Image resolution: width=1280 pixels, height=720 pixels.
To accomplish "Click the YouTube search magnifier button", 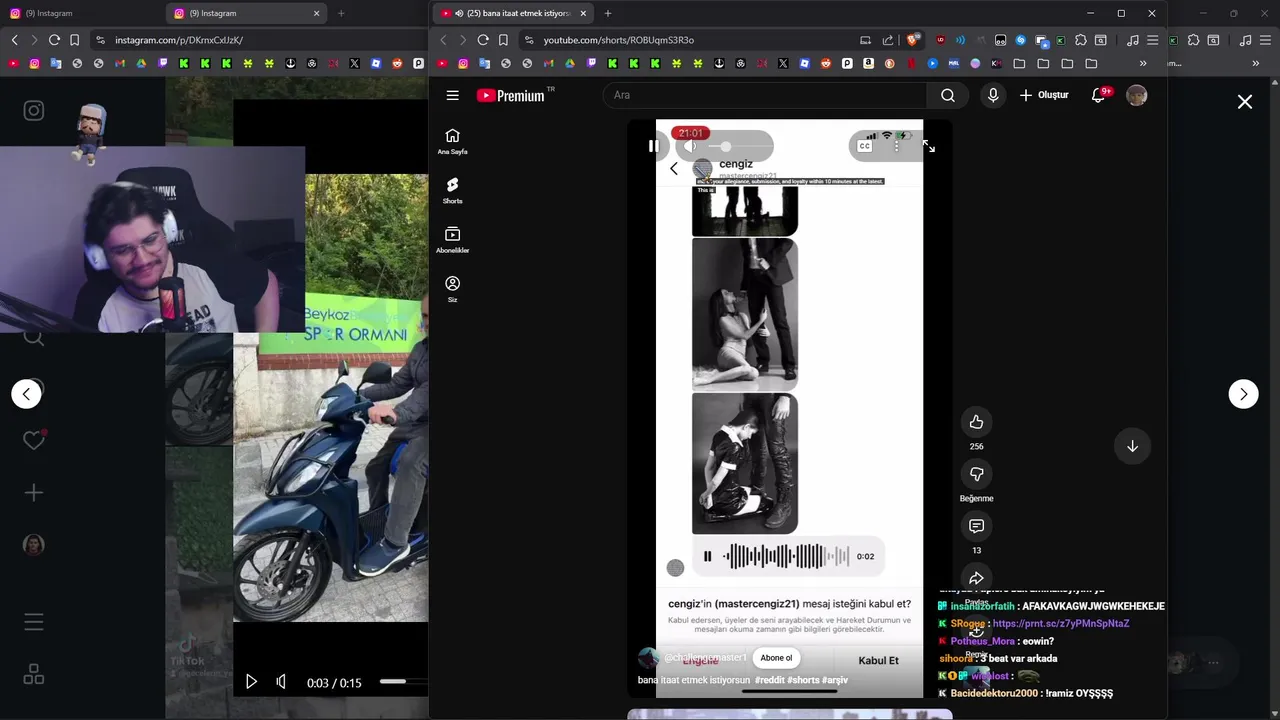I will coord(948,95).
